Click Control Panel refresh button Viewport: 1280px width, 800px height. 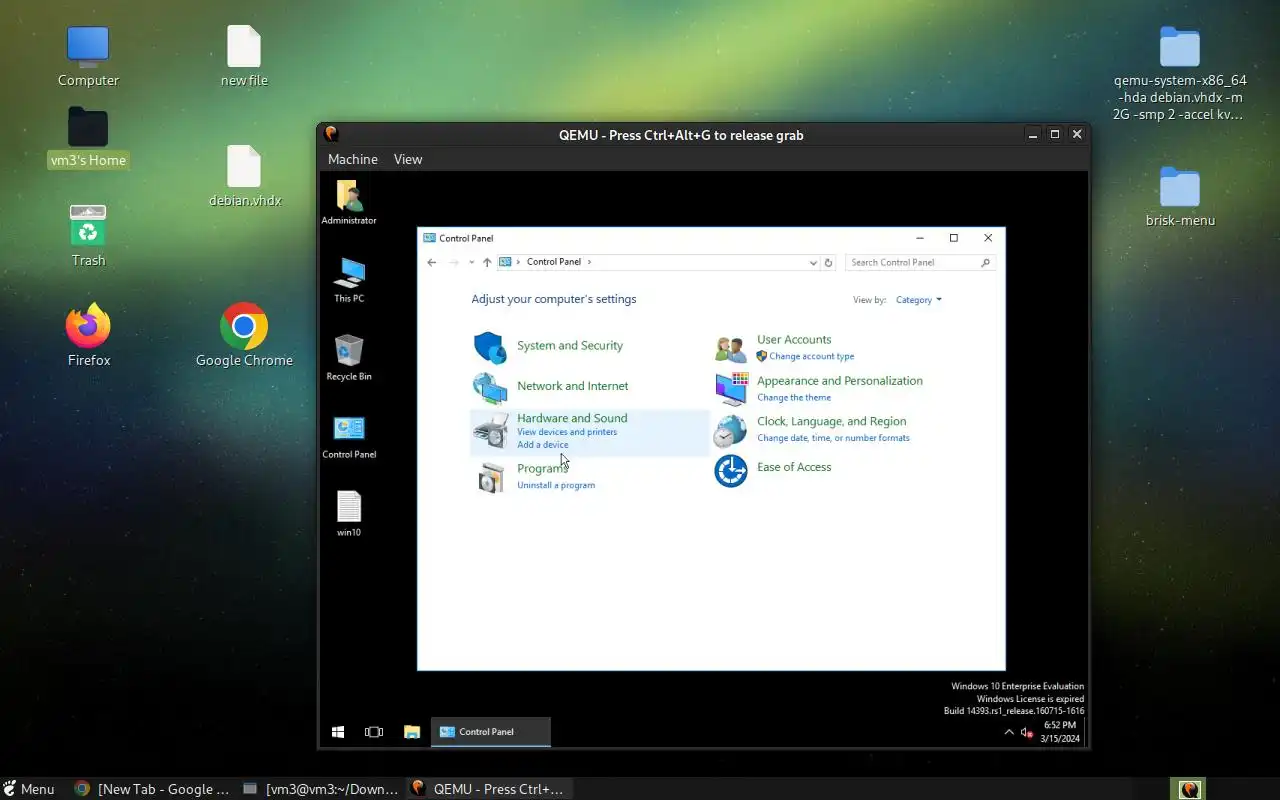(x=828, y=263)
